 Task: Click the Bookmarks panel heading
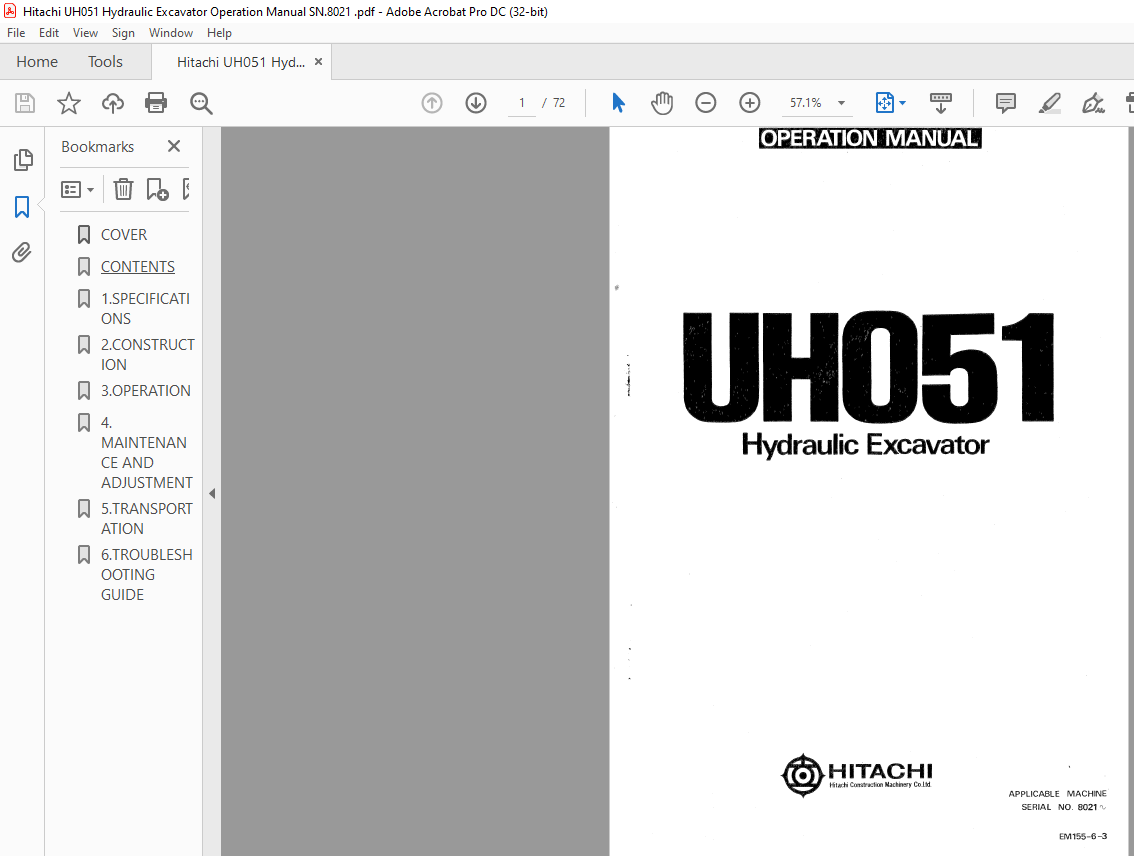pyautogui.click(x=98, y=147)
